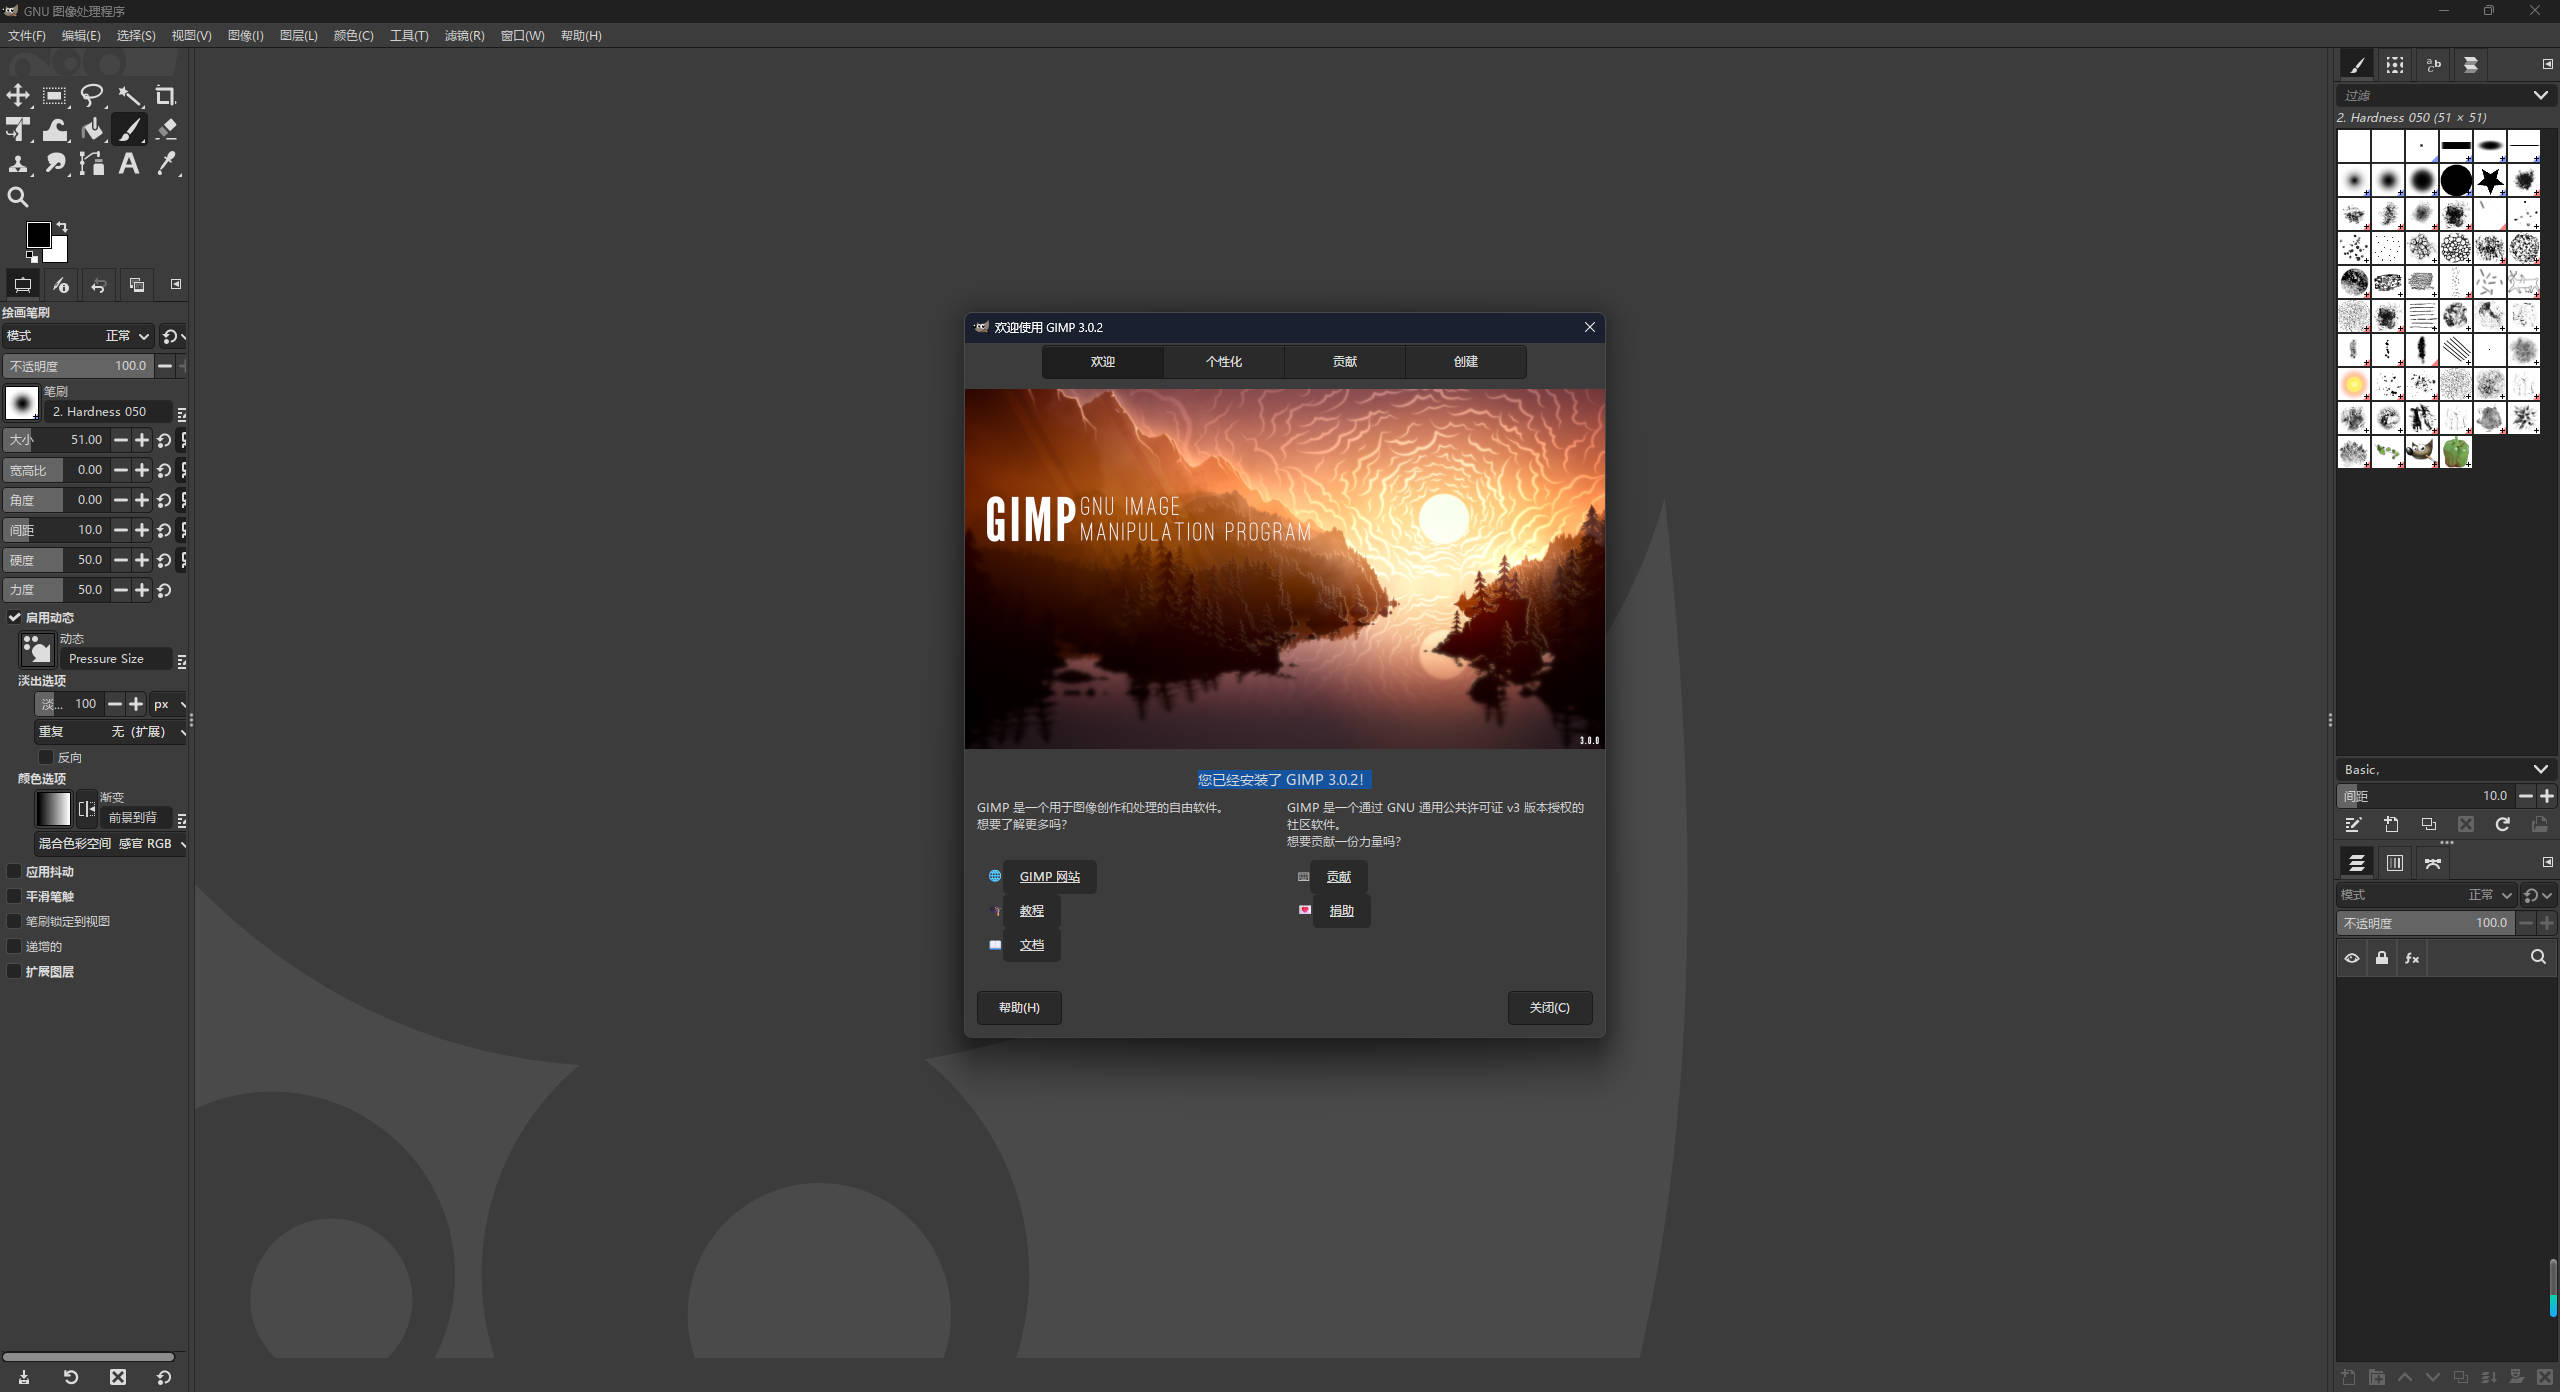The width and height of the screenshot is (2560, 1392).
Task: Open the 重复 dropdown
Action: click(x=111, y=732)
